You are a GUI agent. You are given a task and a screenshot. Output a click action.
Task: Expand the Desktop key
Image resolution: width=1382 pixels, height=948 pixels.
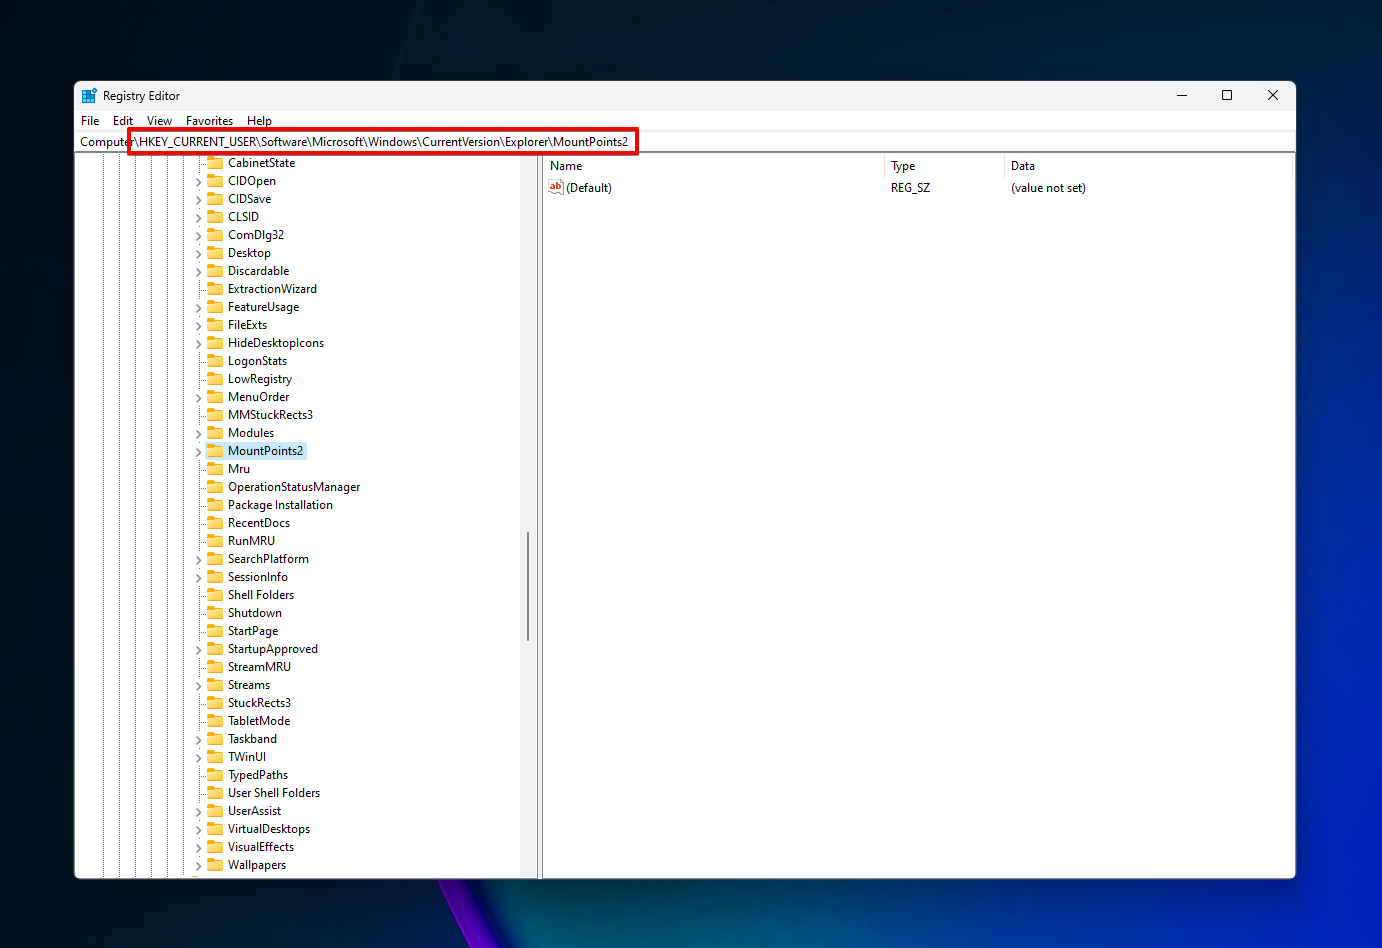point(198,254)
